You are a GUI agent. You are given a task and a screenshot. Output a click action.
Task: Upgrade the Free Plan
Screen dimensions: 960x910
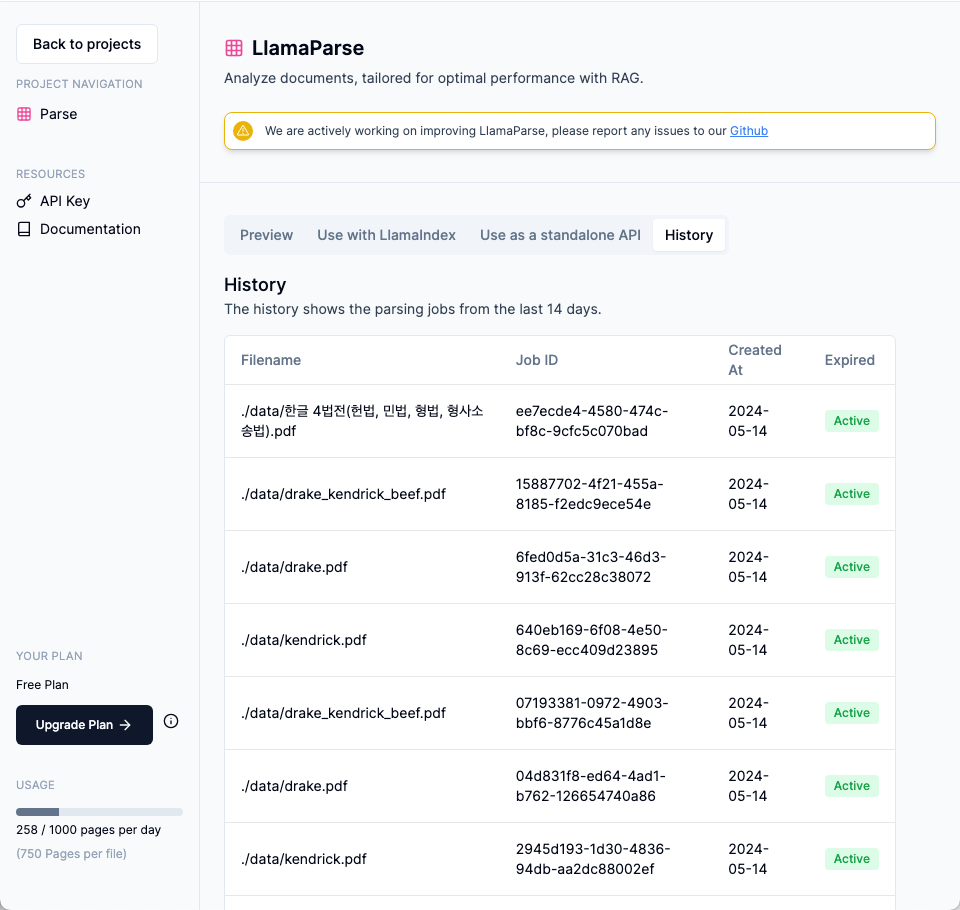pyautogui.click(x=84, y=725)
